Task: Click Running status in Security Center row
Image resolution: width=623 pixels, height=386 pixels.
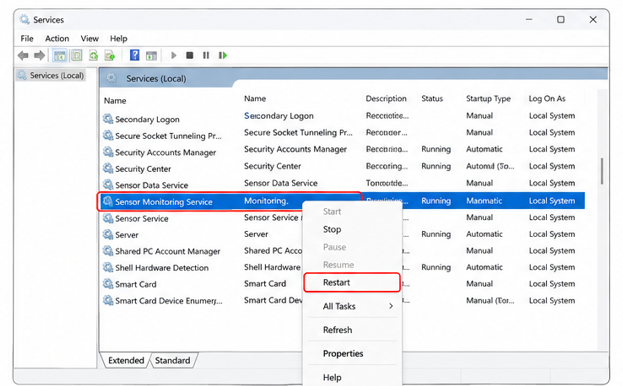Action: pyautogui.click(x=436, y=166)
